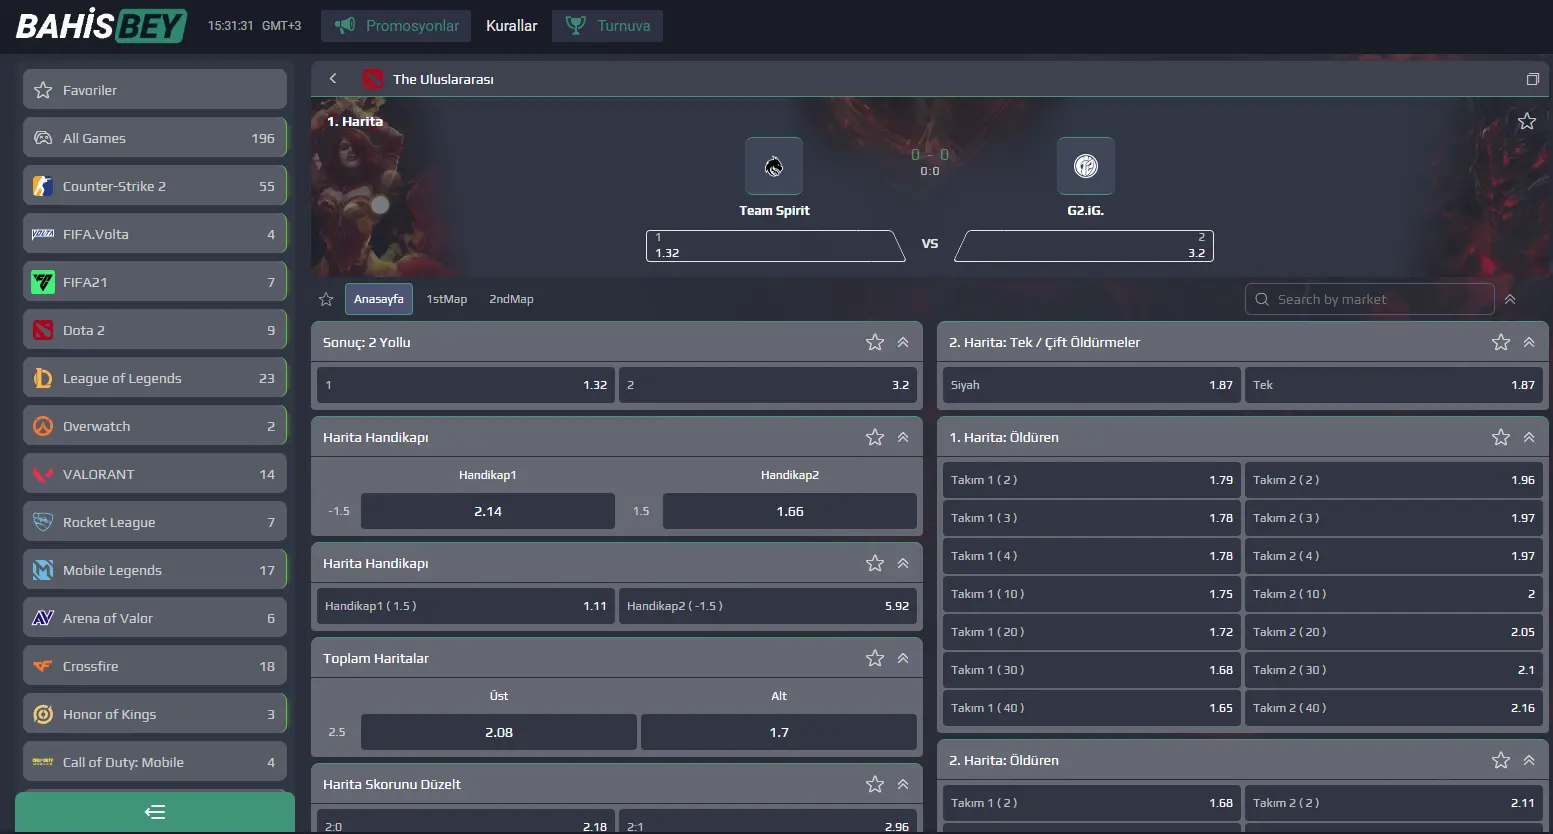Open the Kurallar menu
Screen dimensions: 1553x834
tap(512, 25)
